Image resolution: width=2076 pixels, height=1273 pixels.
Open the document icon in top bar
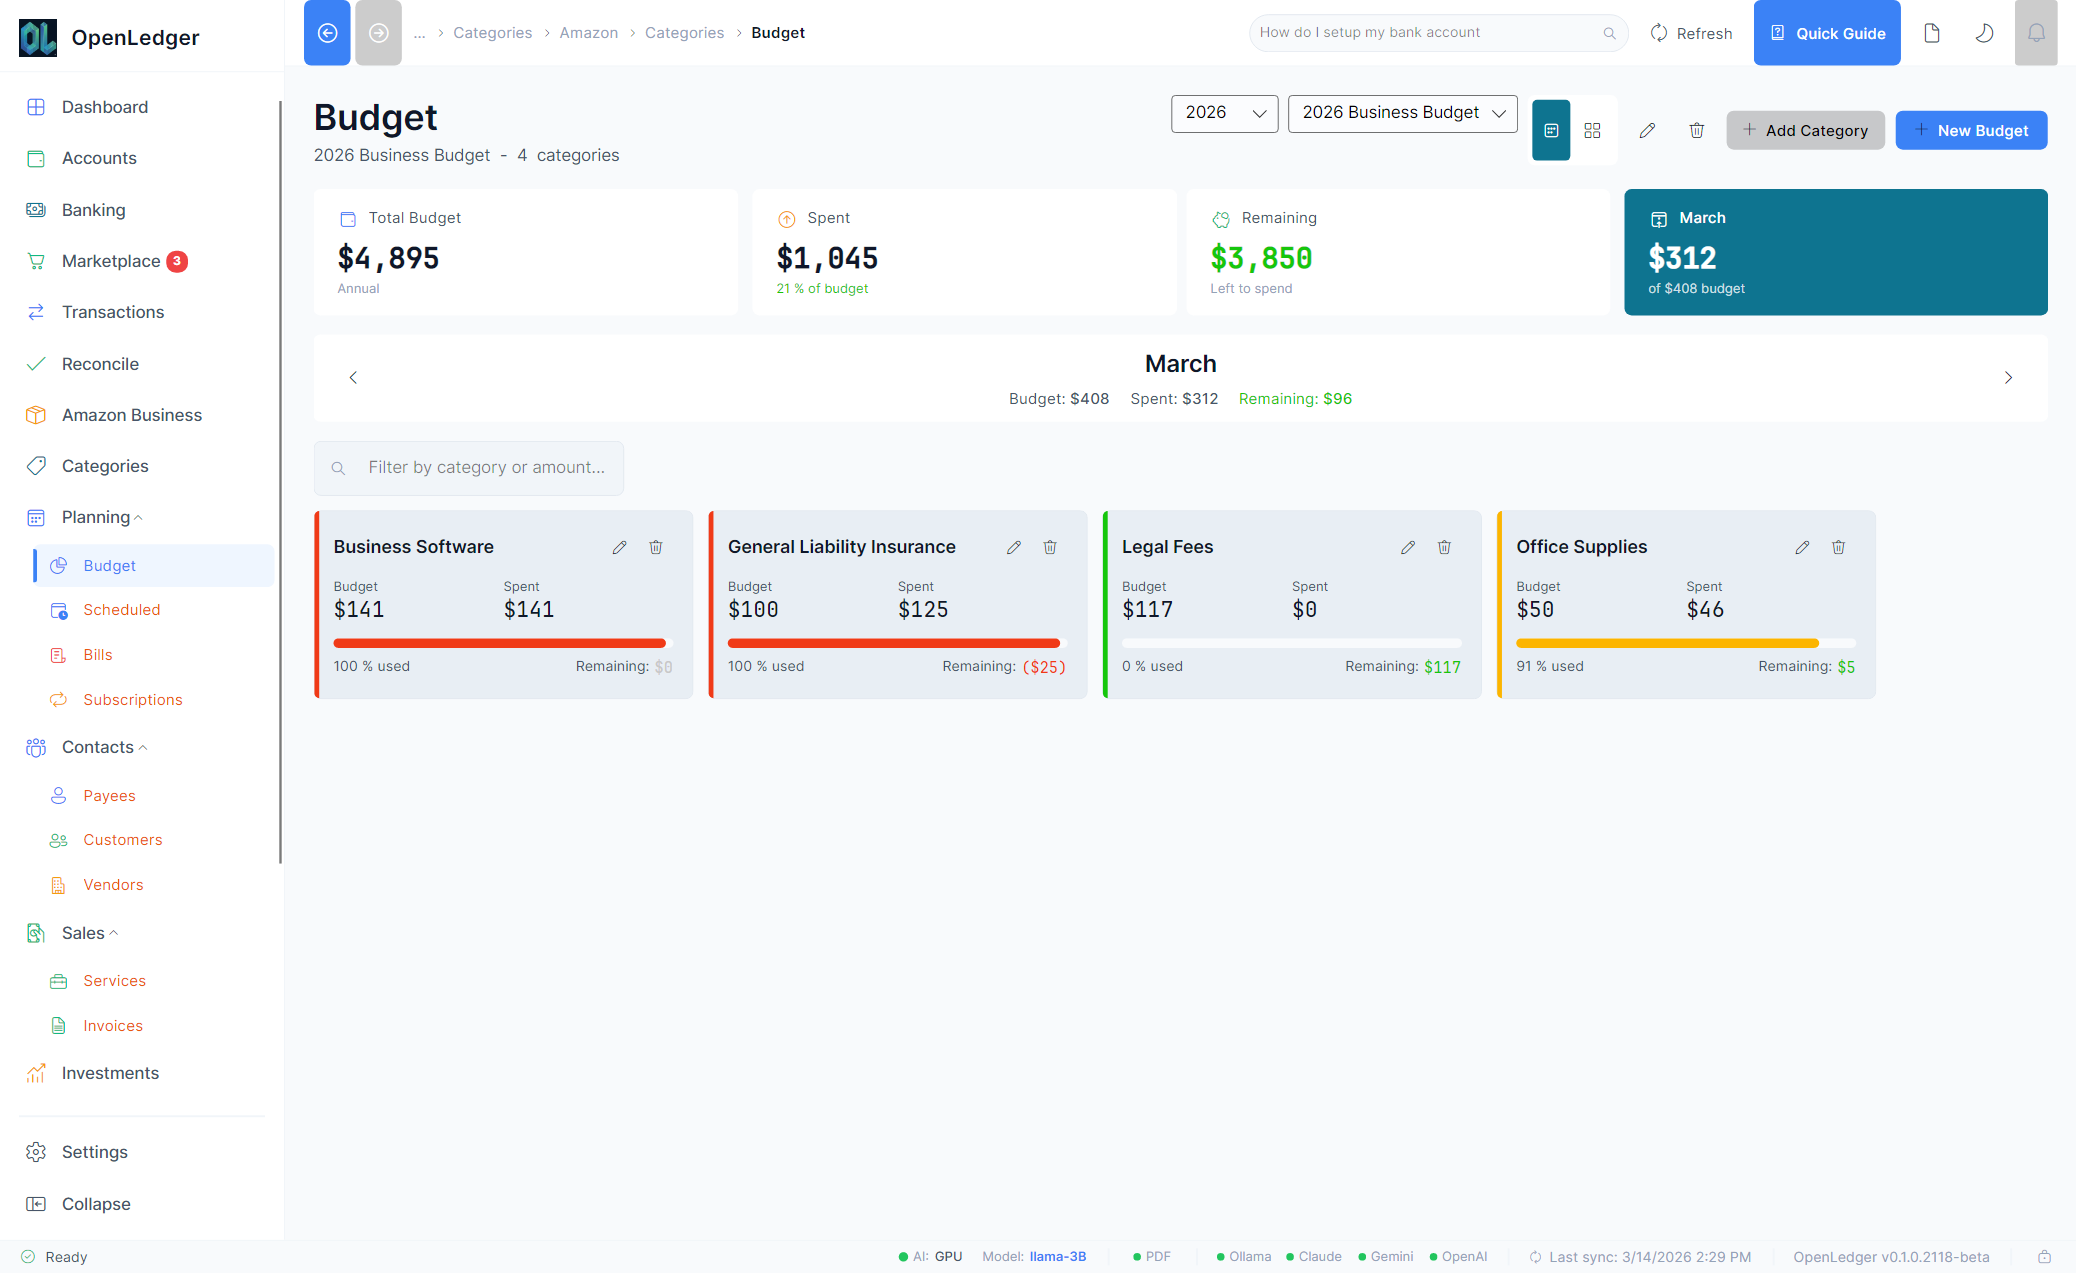[x=1932, y=33]
